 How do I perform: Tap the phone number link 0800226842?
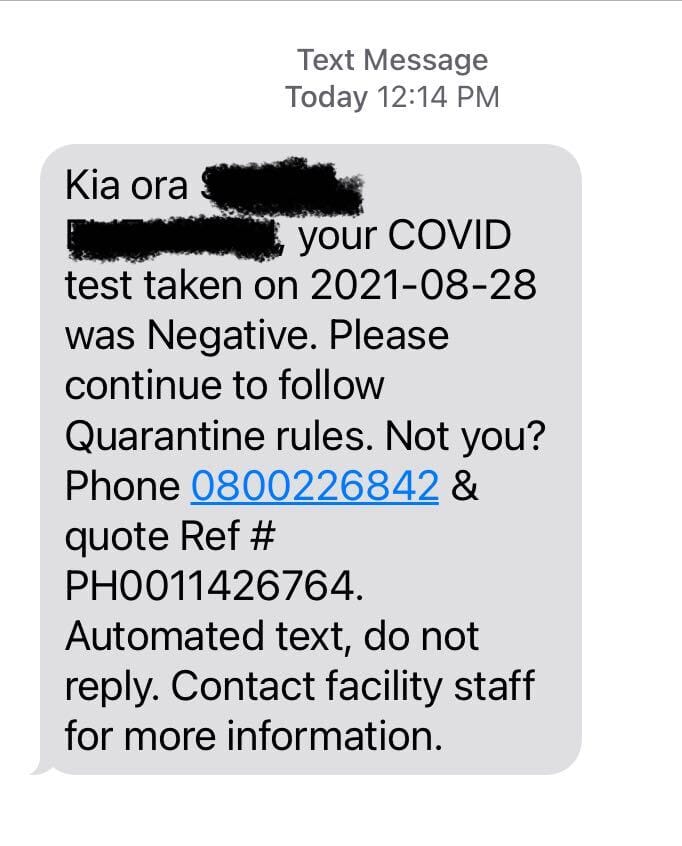[x=315, y=486]
